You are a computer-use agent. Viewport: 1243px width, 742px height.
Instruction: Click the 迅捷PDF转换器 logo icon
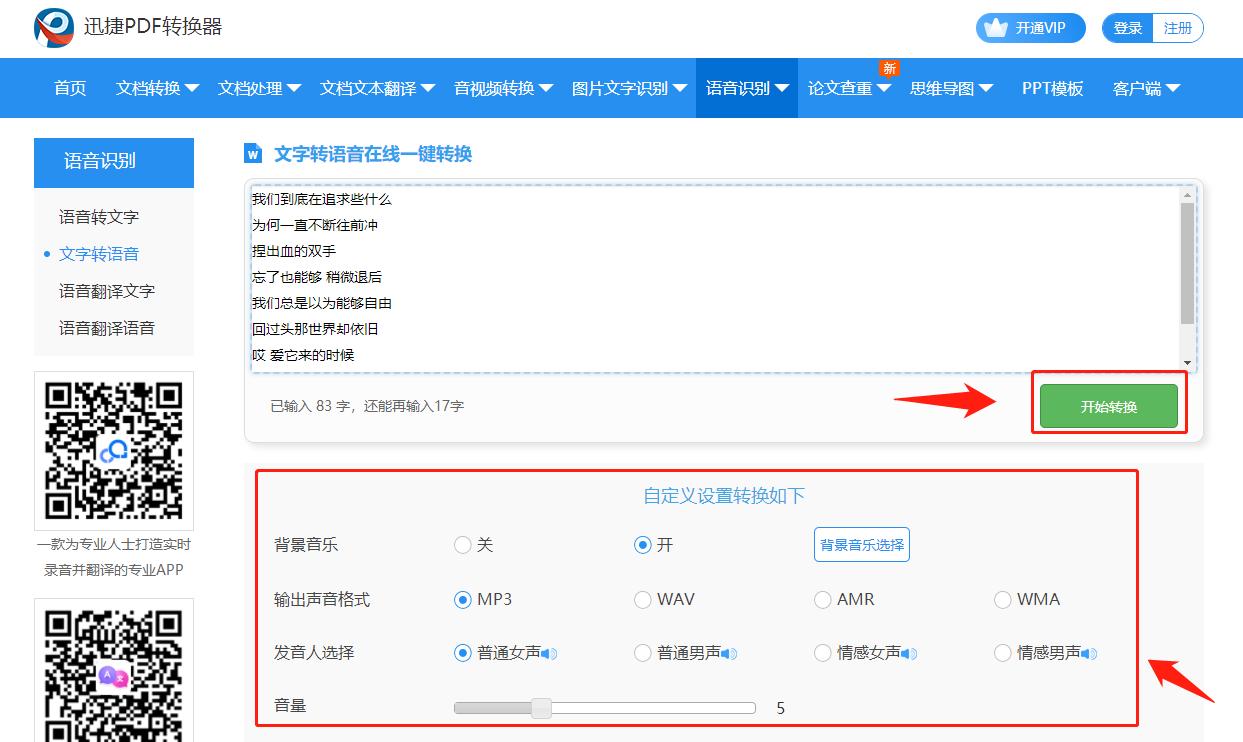click(53, 28)
